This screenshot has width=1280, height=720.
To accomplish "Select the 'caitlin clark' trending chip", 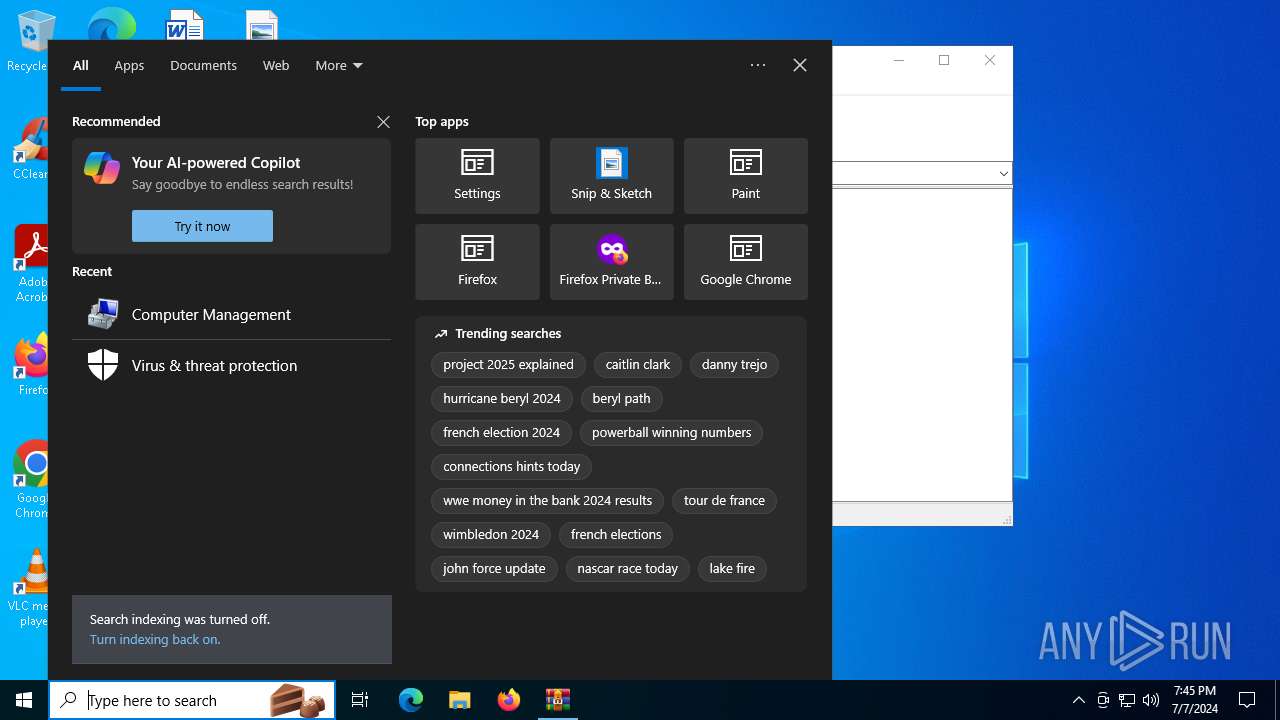I will coord(638,364).
